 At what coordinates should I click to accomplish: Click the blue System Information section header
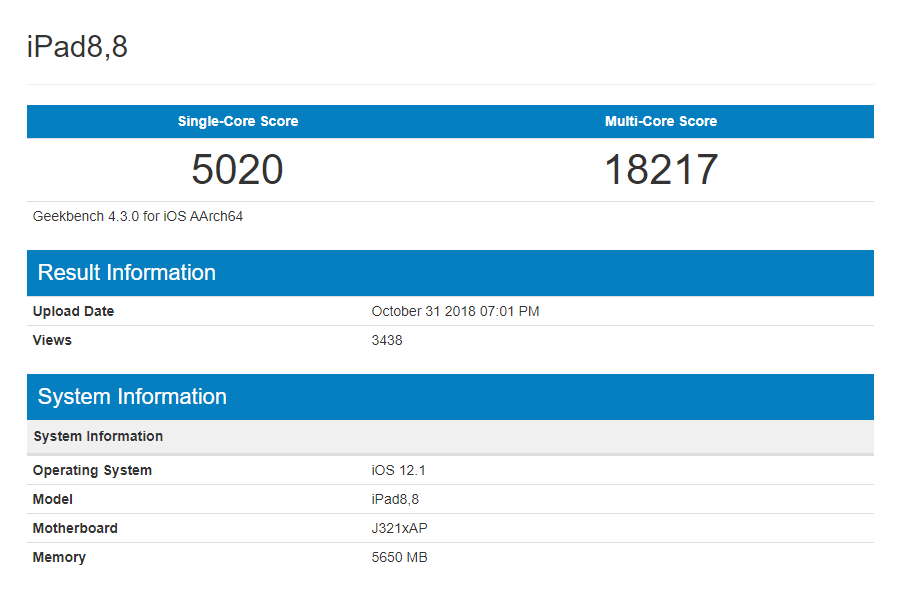(132, 397)
